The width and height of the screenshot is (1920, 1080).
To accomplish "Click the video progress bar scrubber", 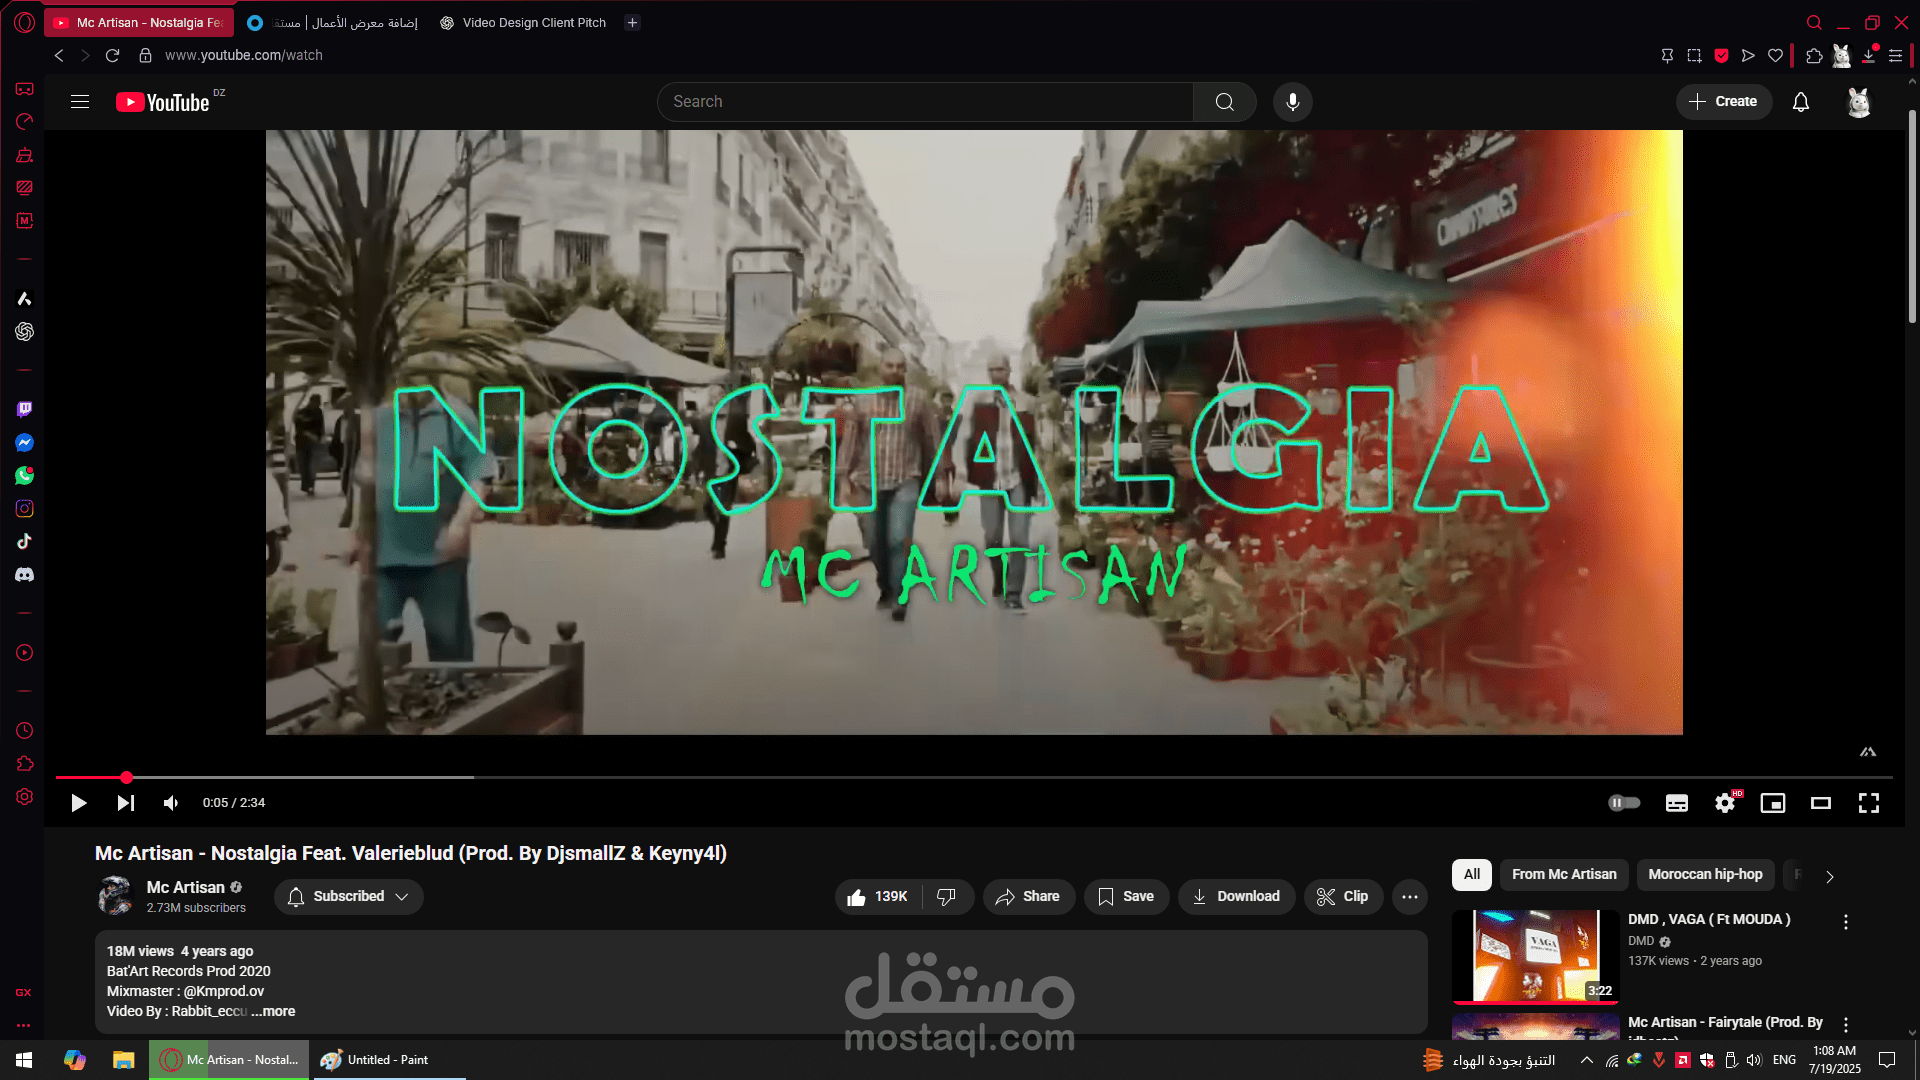I will click(x=126, y=777).
